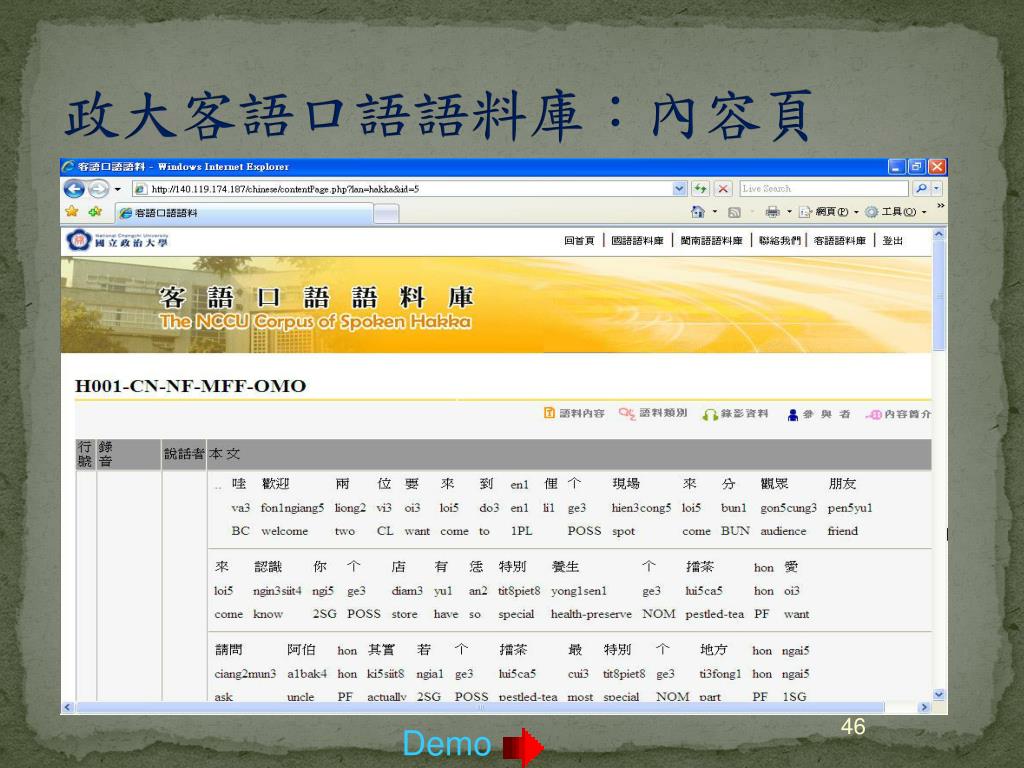
Task: Click the gloss word audience
Action: (783, 531)
